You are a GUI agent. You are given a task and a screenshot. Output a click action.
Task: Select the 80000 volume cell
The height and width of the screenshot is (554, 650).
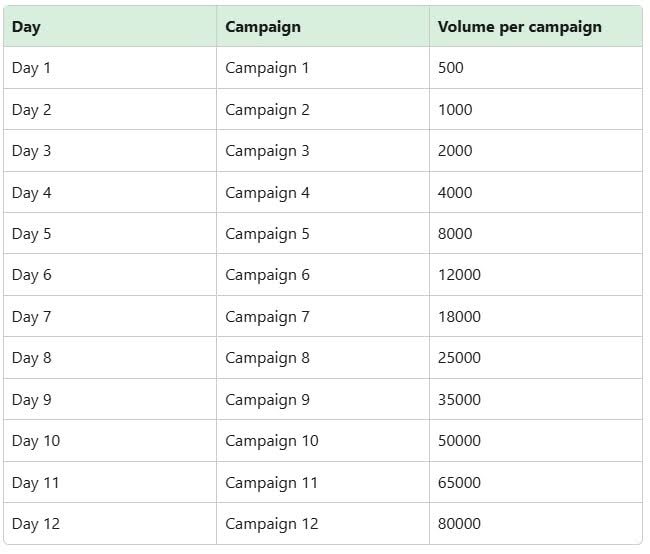pos(459,524)
